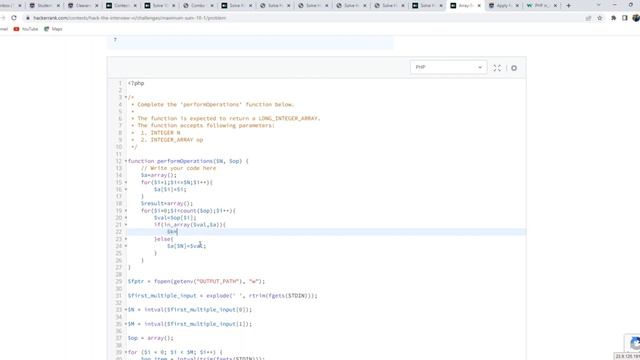
Task: Open a new browser tab
Action: [568, 6]
